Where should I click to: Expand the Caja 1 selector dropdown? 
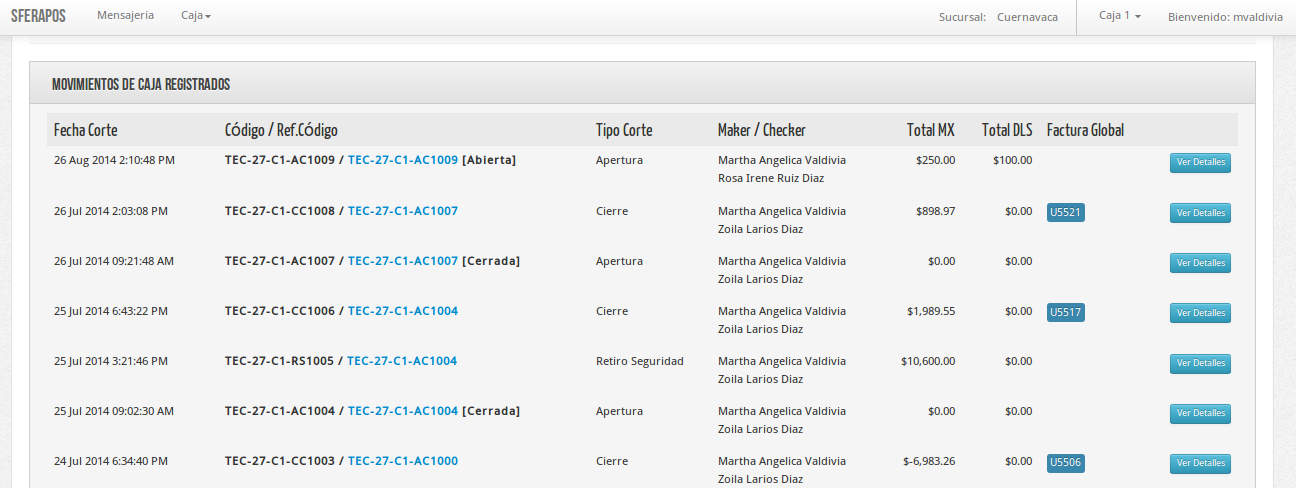(x=1119, y=16)
